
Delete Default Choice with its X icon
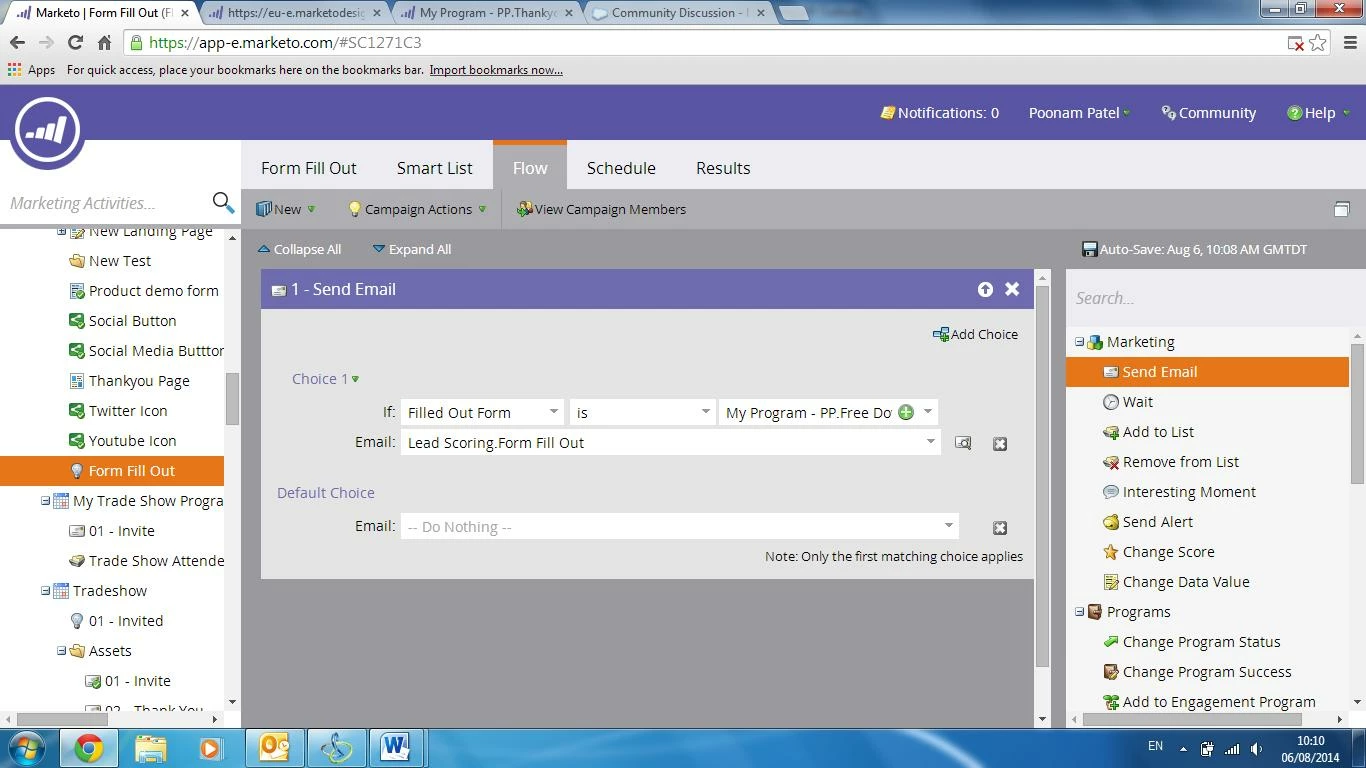1000,528
